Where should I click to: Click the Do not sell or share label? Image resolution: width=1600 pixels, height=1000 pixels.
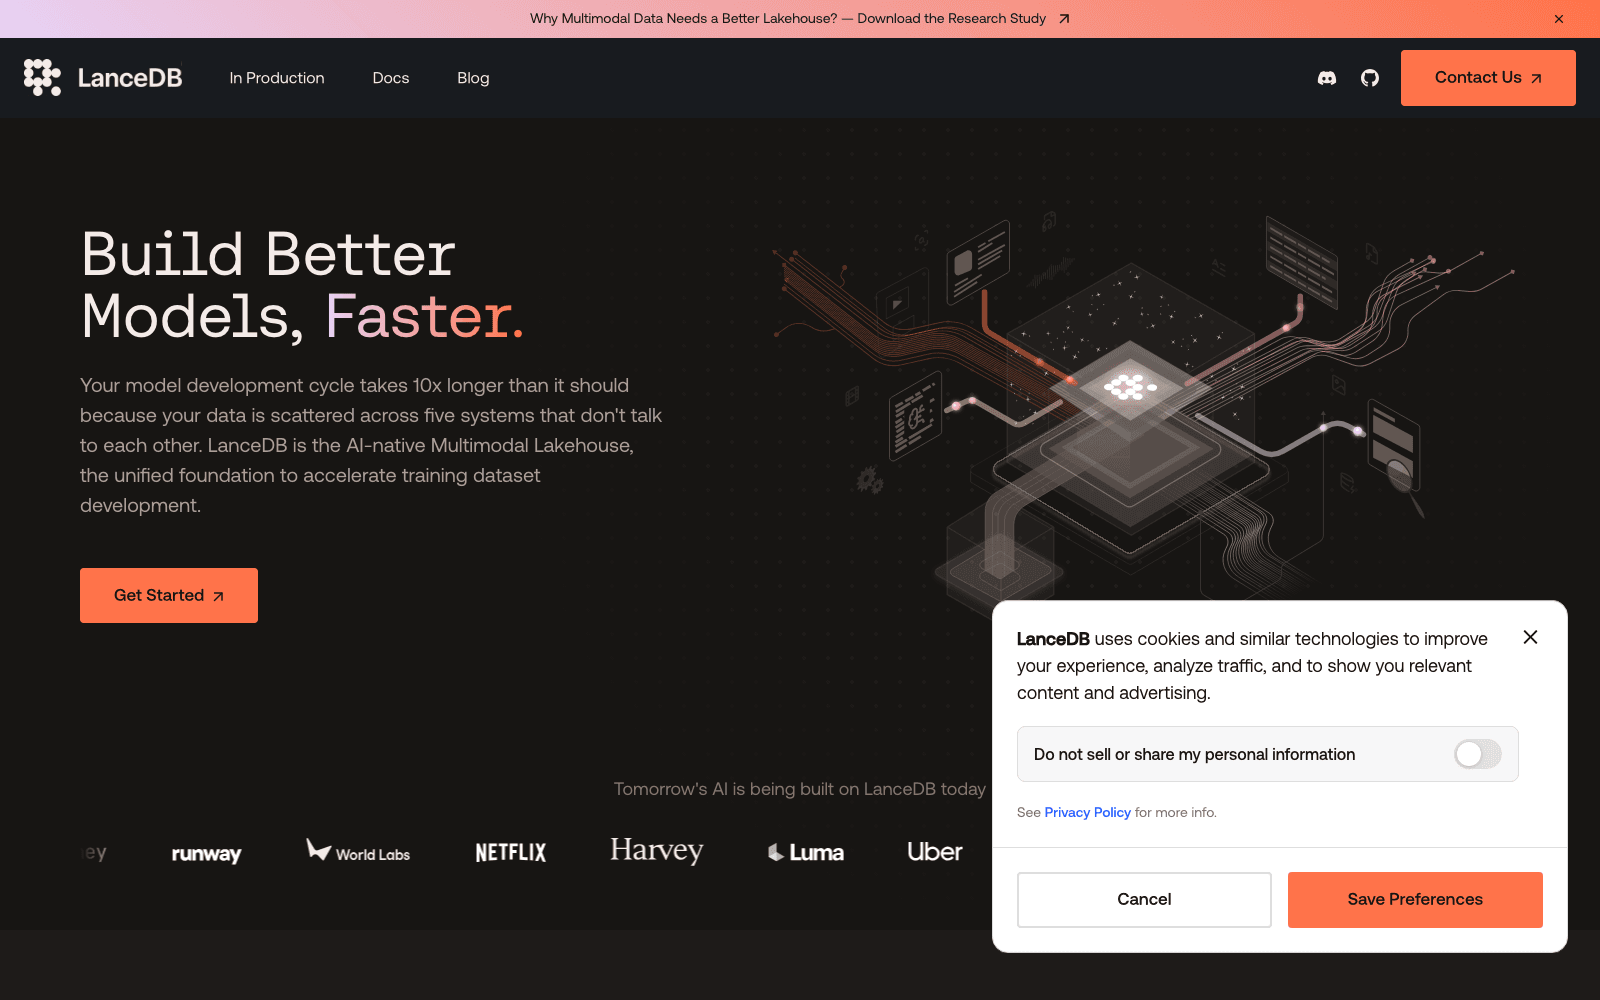(x=1194, y=754)
